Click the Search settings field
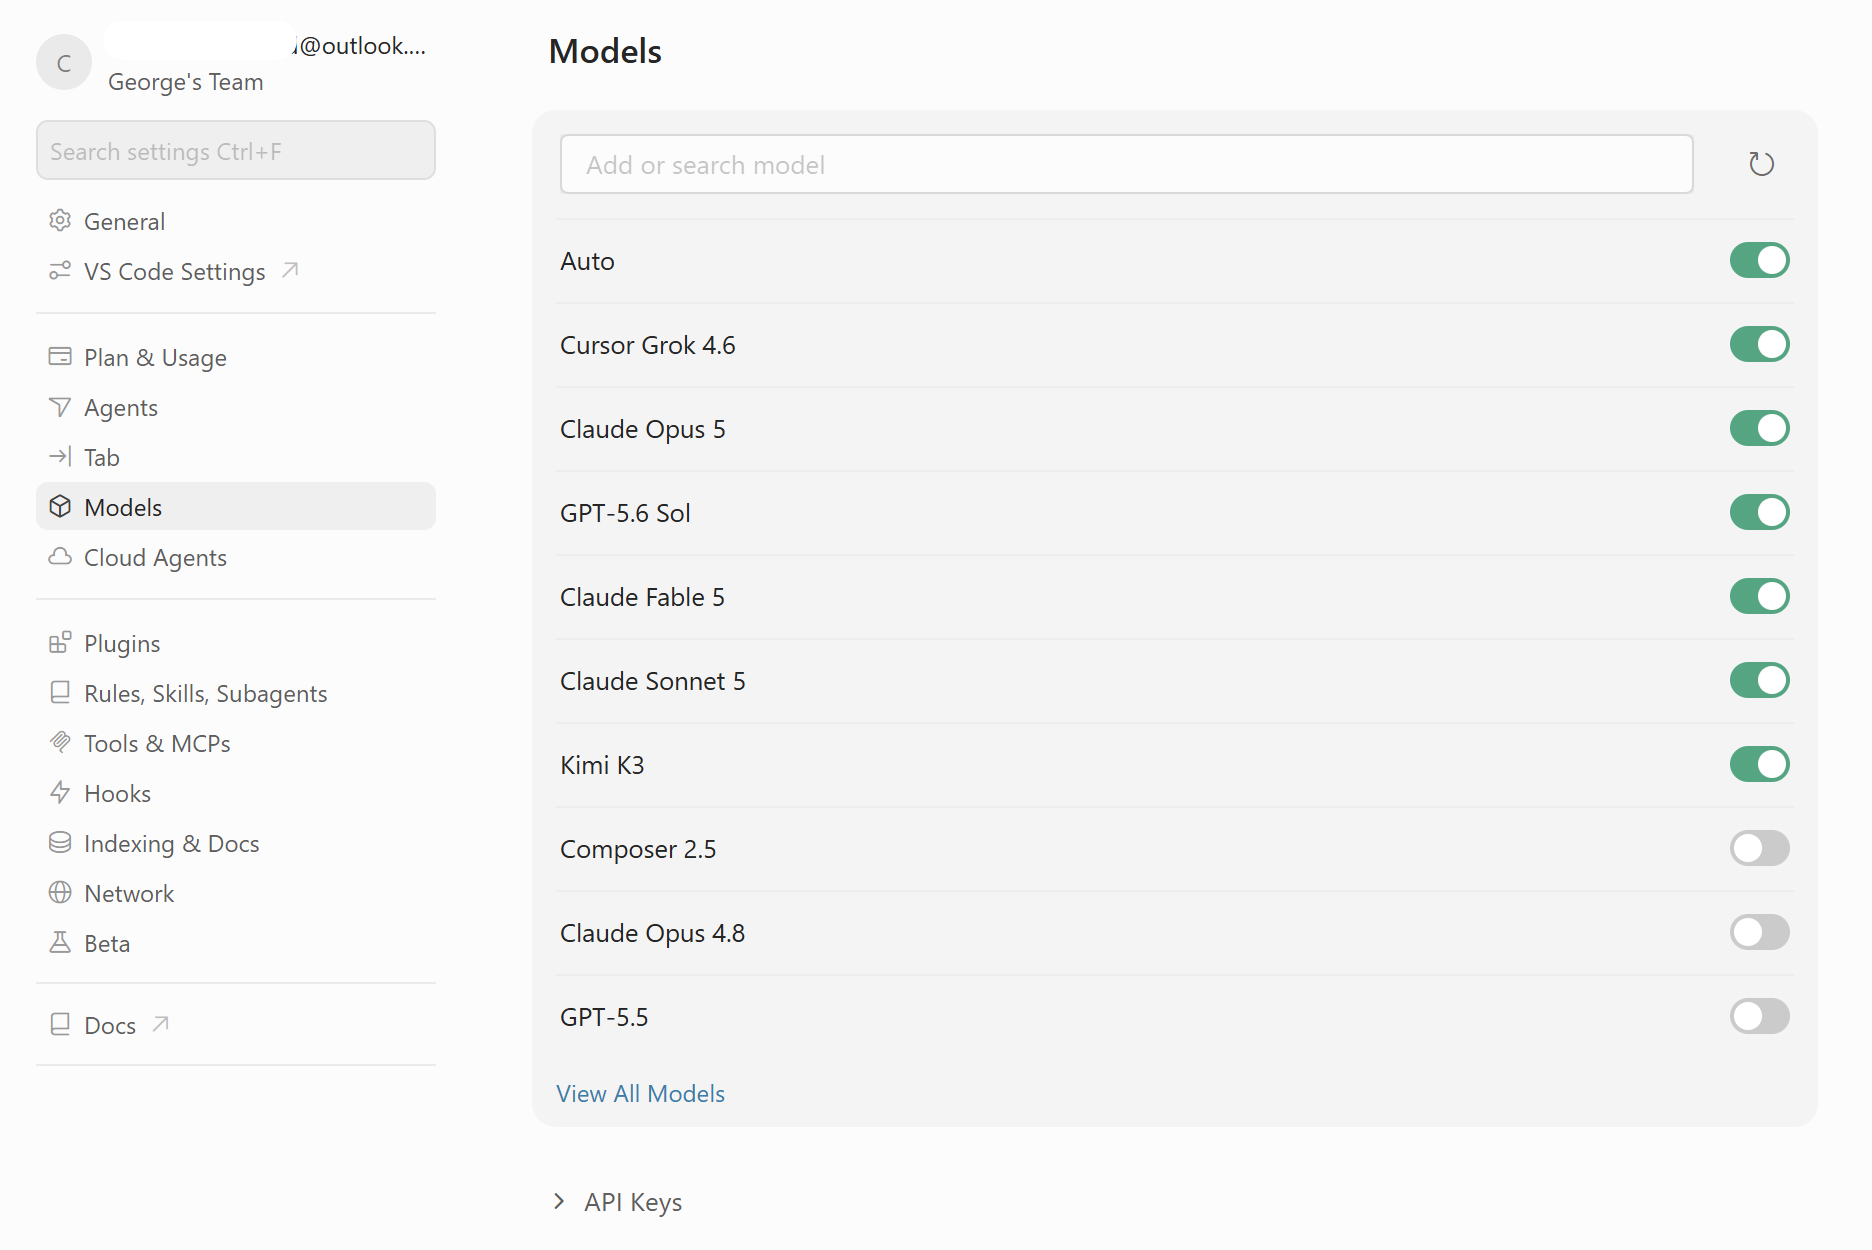This screenshot has width=1872, height=1250. (236, 151)
